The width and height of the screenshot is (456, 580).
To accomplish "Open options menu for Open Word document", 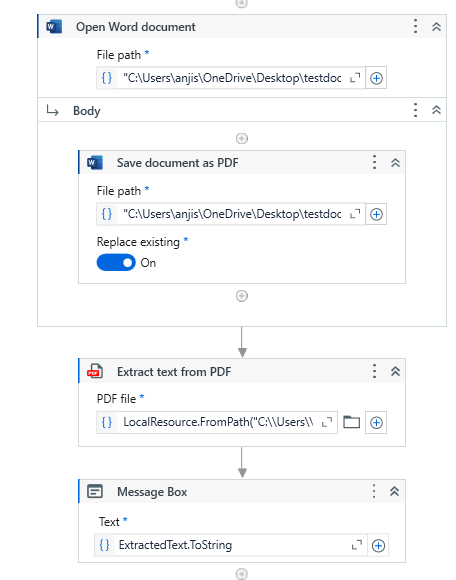I will click(x=415, y=27).
